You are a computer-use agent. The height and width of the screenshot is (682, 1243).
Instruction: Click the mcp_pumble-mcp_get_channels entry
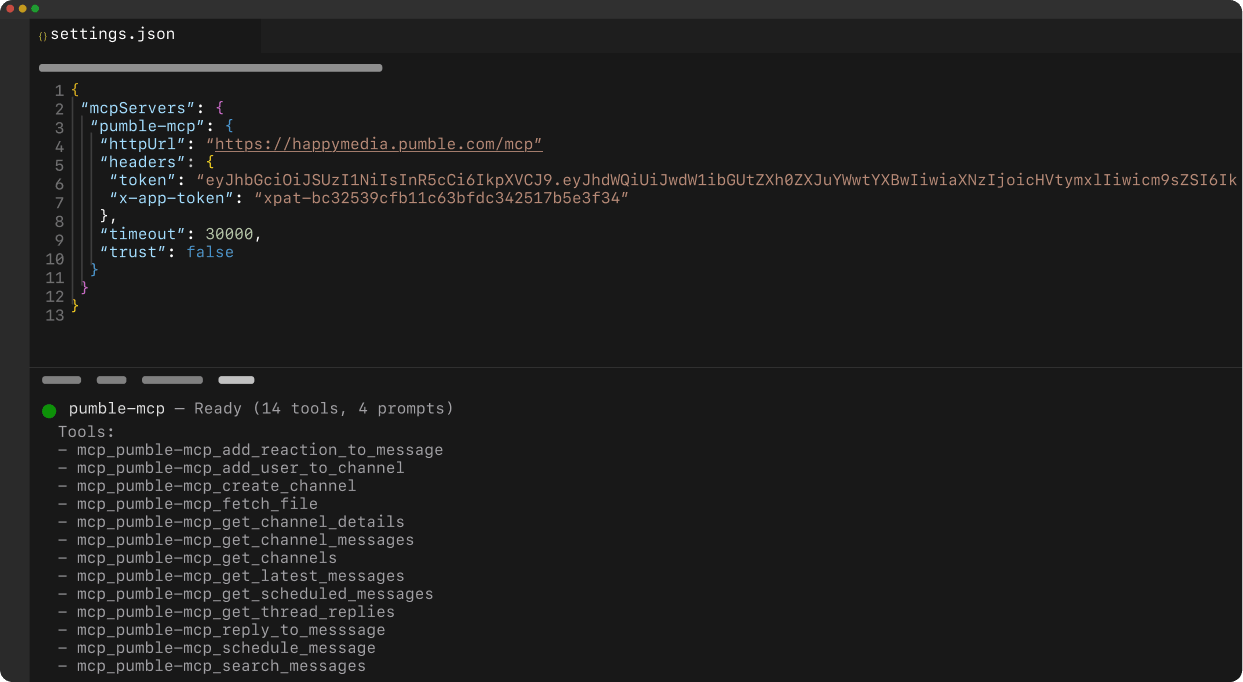tap(207, 558)
